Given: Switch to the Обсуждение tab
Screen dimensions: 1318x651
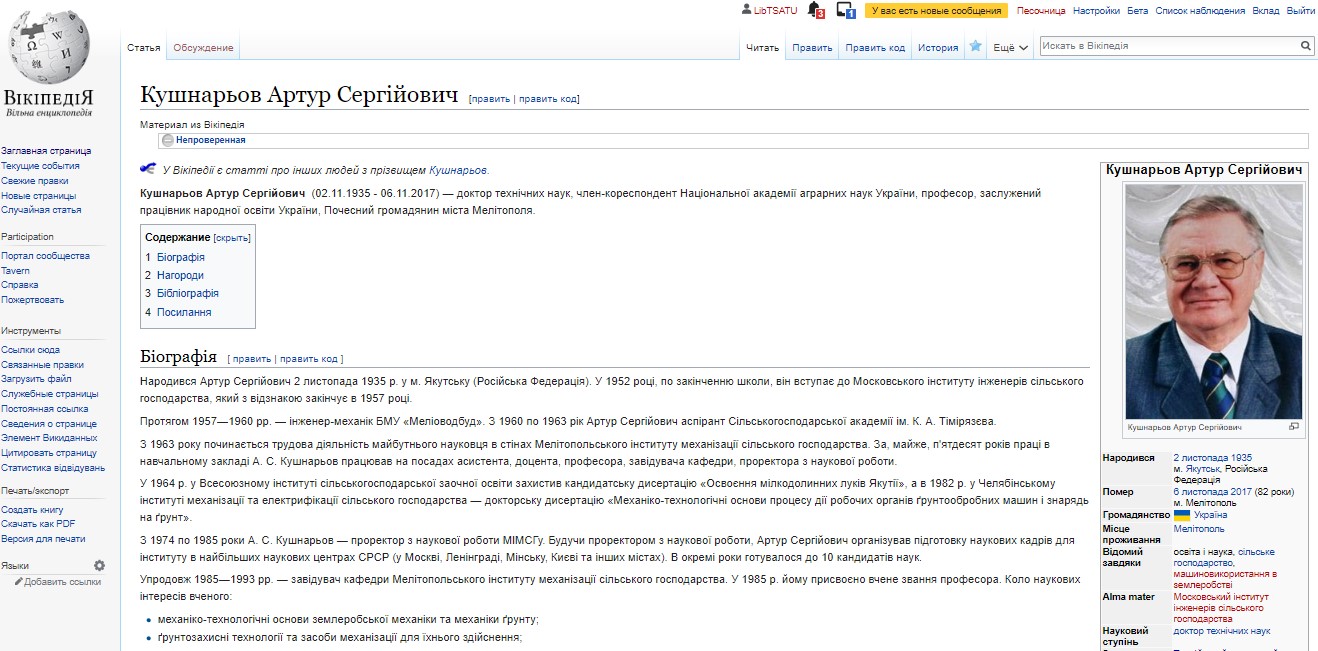Looking at the screenshot, I should [203, 48].
